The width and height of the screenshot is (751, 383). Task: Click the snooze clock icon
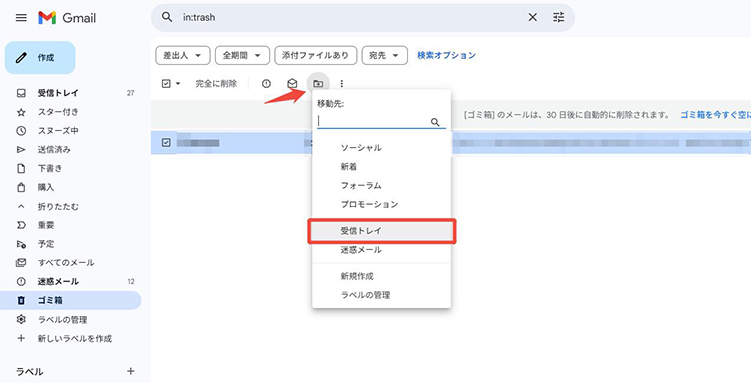tap(21, 131)
